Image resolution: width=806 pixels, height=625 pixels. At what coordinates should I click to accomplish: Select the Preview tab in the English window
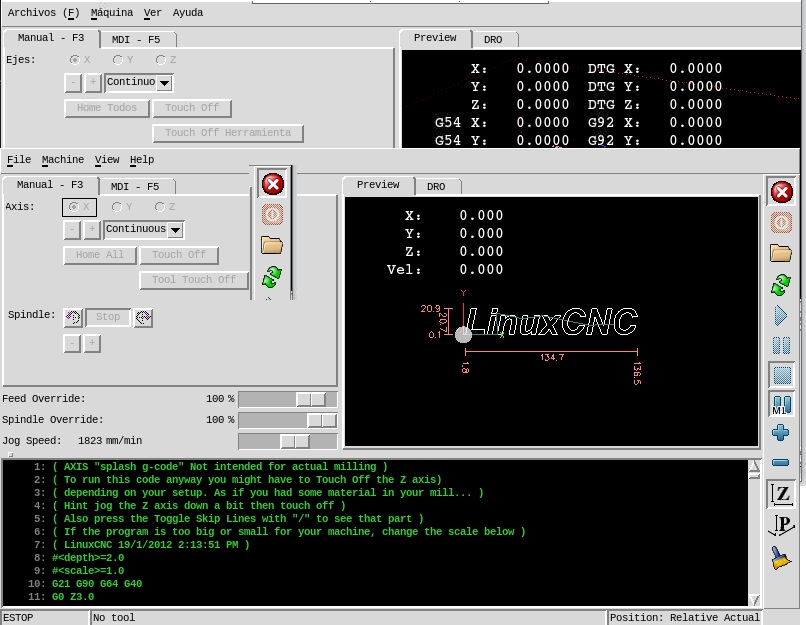point(378,185)
